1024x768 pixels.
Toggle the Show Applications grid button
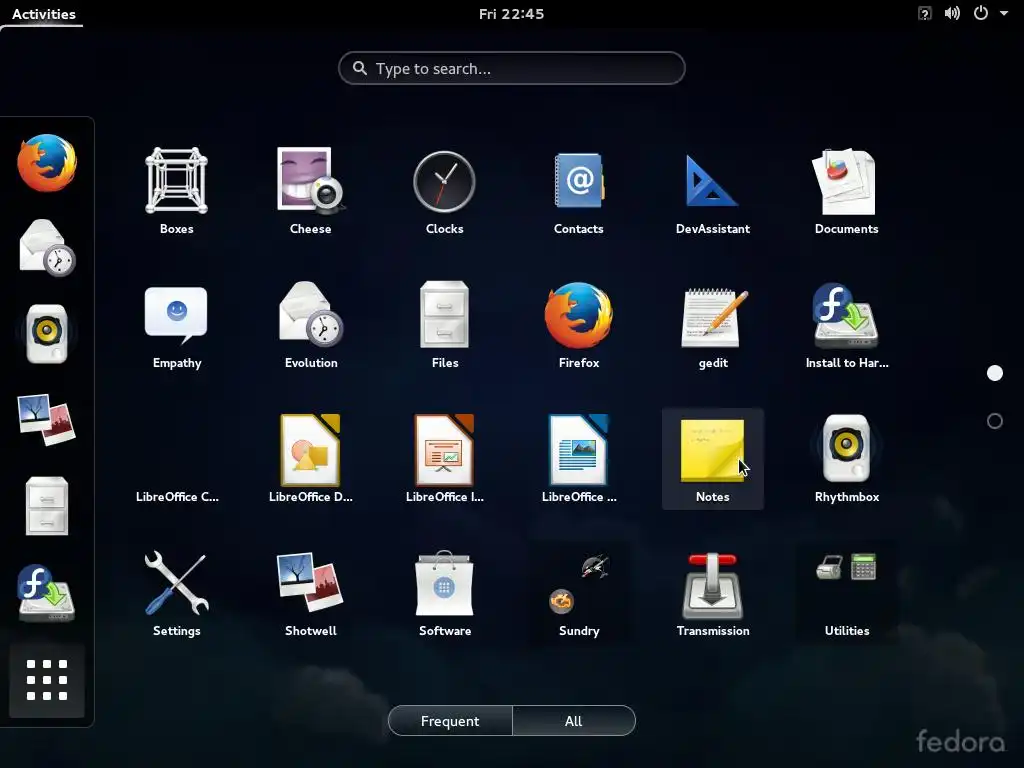point(46,680)
